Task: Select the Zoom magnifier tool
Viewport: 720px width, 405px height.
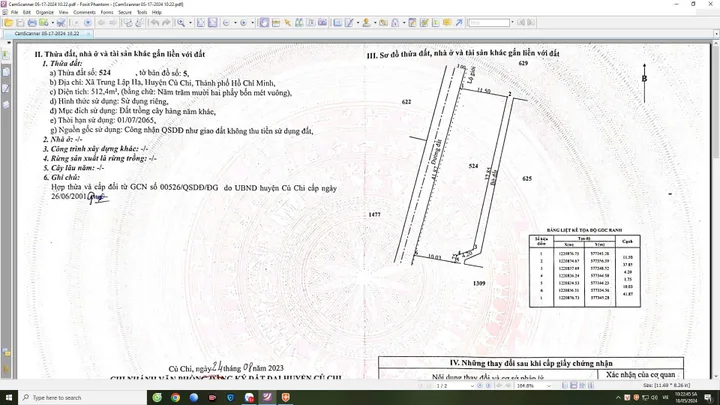Action: [x=181, y=22]
